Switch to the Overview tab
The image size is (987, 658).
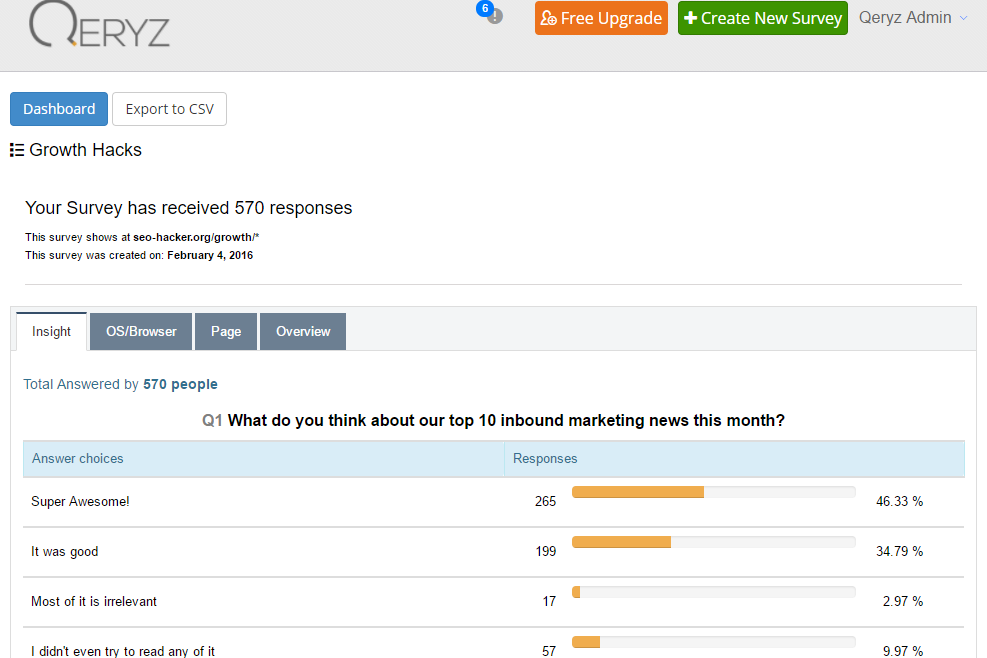[303, 331]
